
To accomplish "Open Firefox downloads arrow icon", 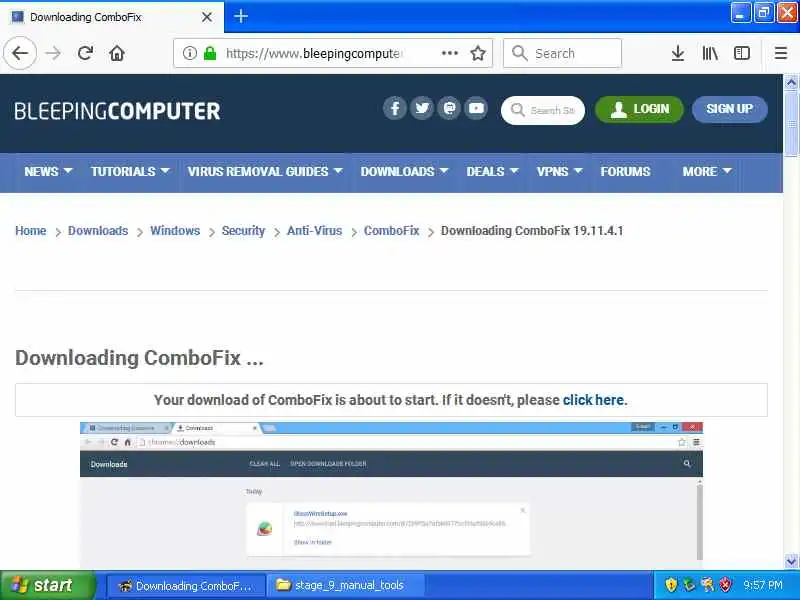I will click(x=678, y=53).
